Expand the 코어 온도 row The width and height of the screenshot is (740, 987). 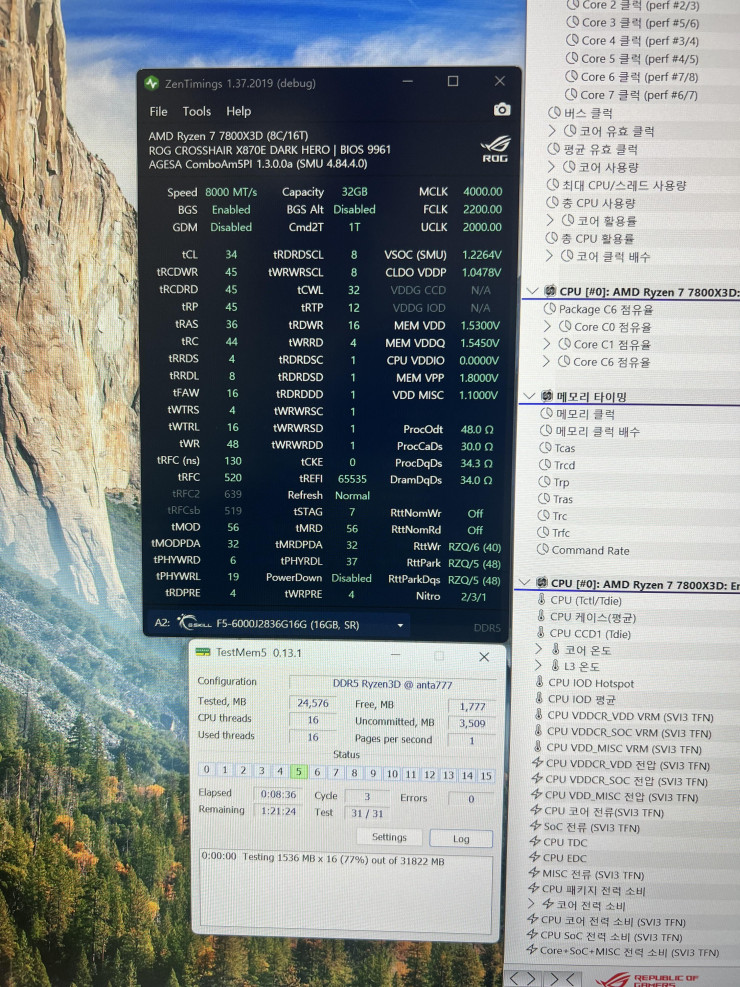click(x=539, y=649)
